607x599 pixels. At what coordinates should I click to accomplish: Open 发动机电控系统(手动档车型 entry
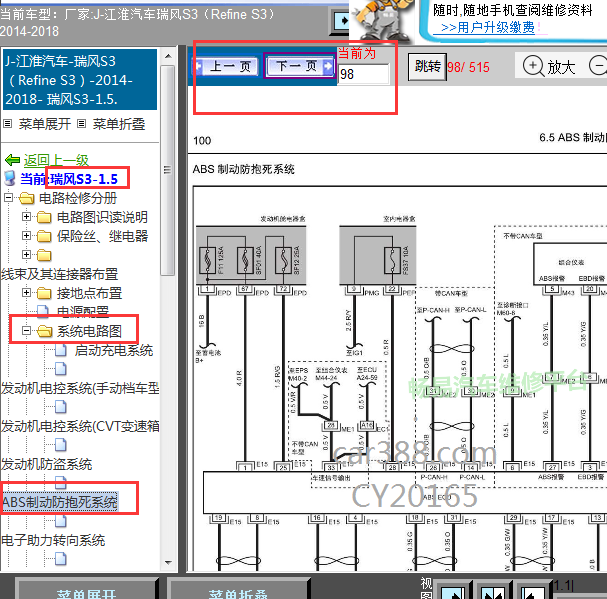(80, 388)
